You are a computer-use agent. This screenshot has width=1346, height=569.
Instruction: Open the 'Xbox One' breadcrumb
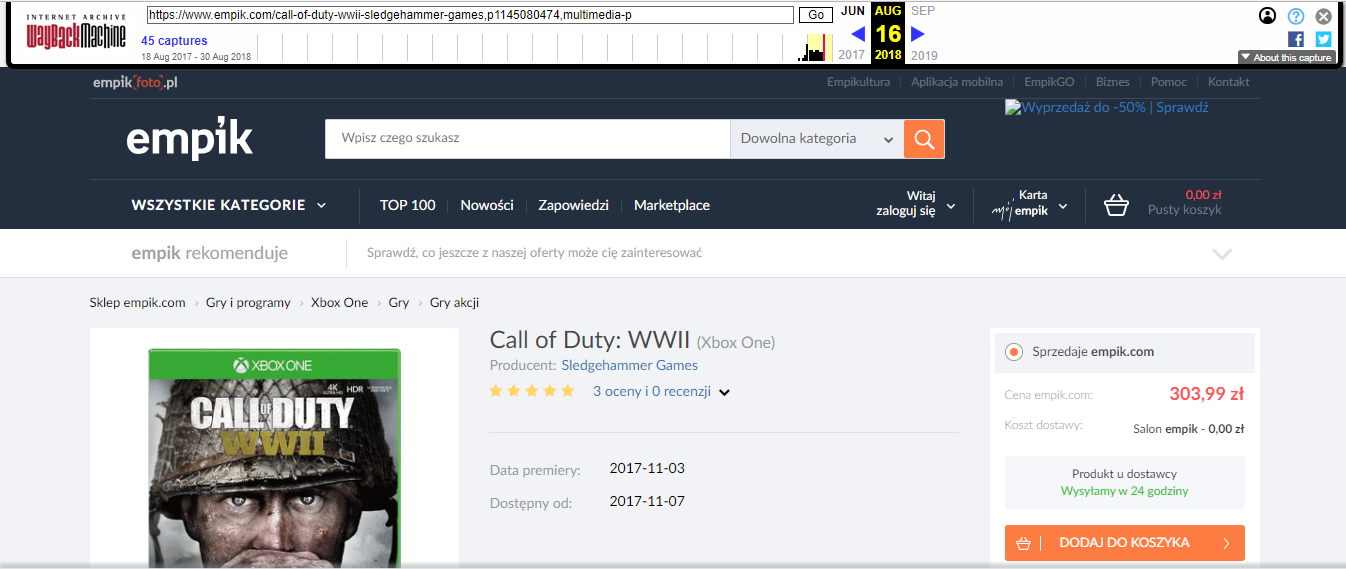[340, 302]
